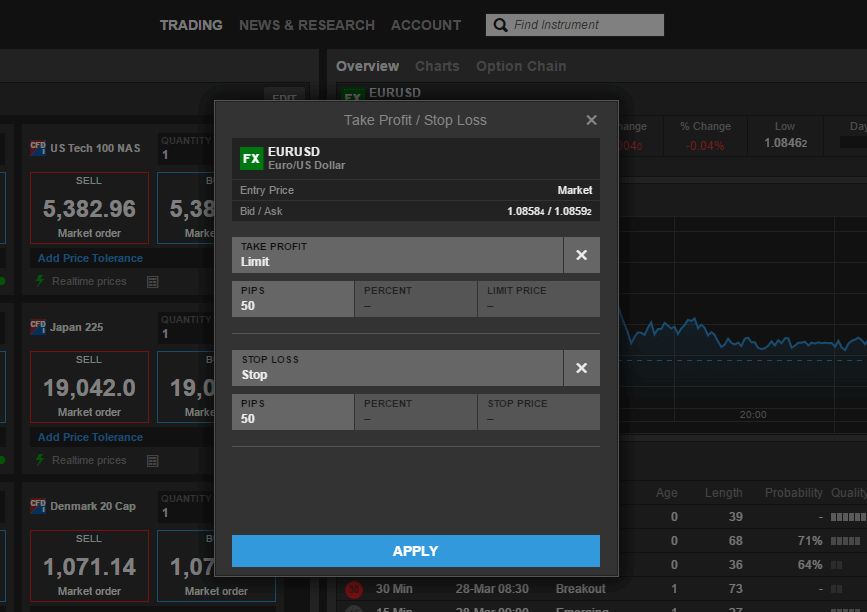The image size is (867, 612).
Task: Click Add Price Tolerance under US Tech 100
Action: click(90, 258)
